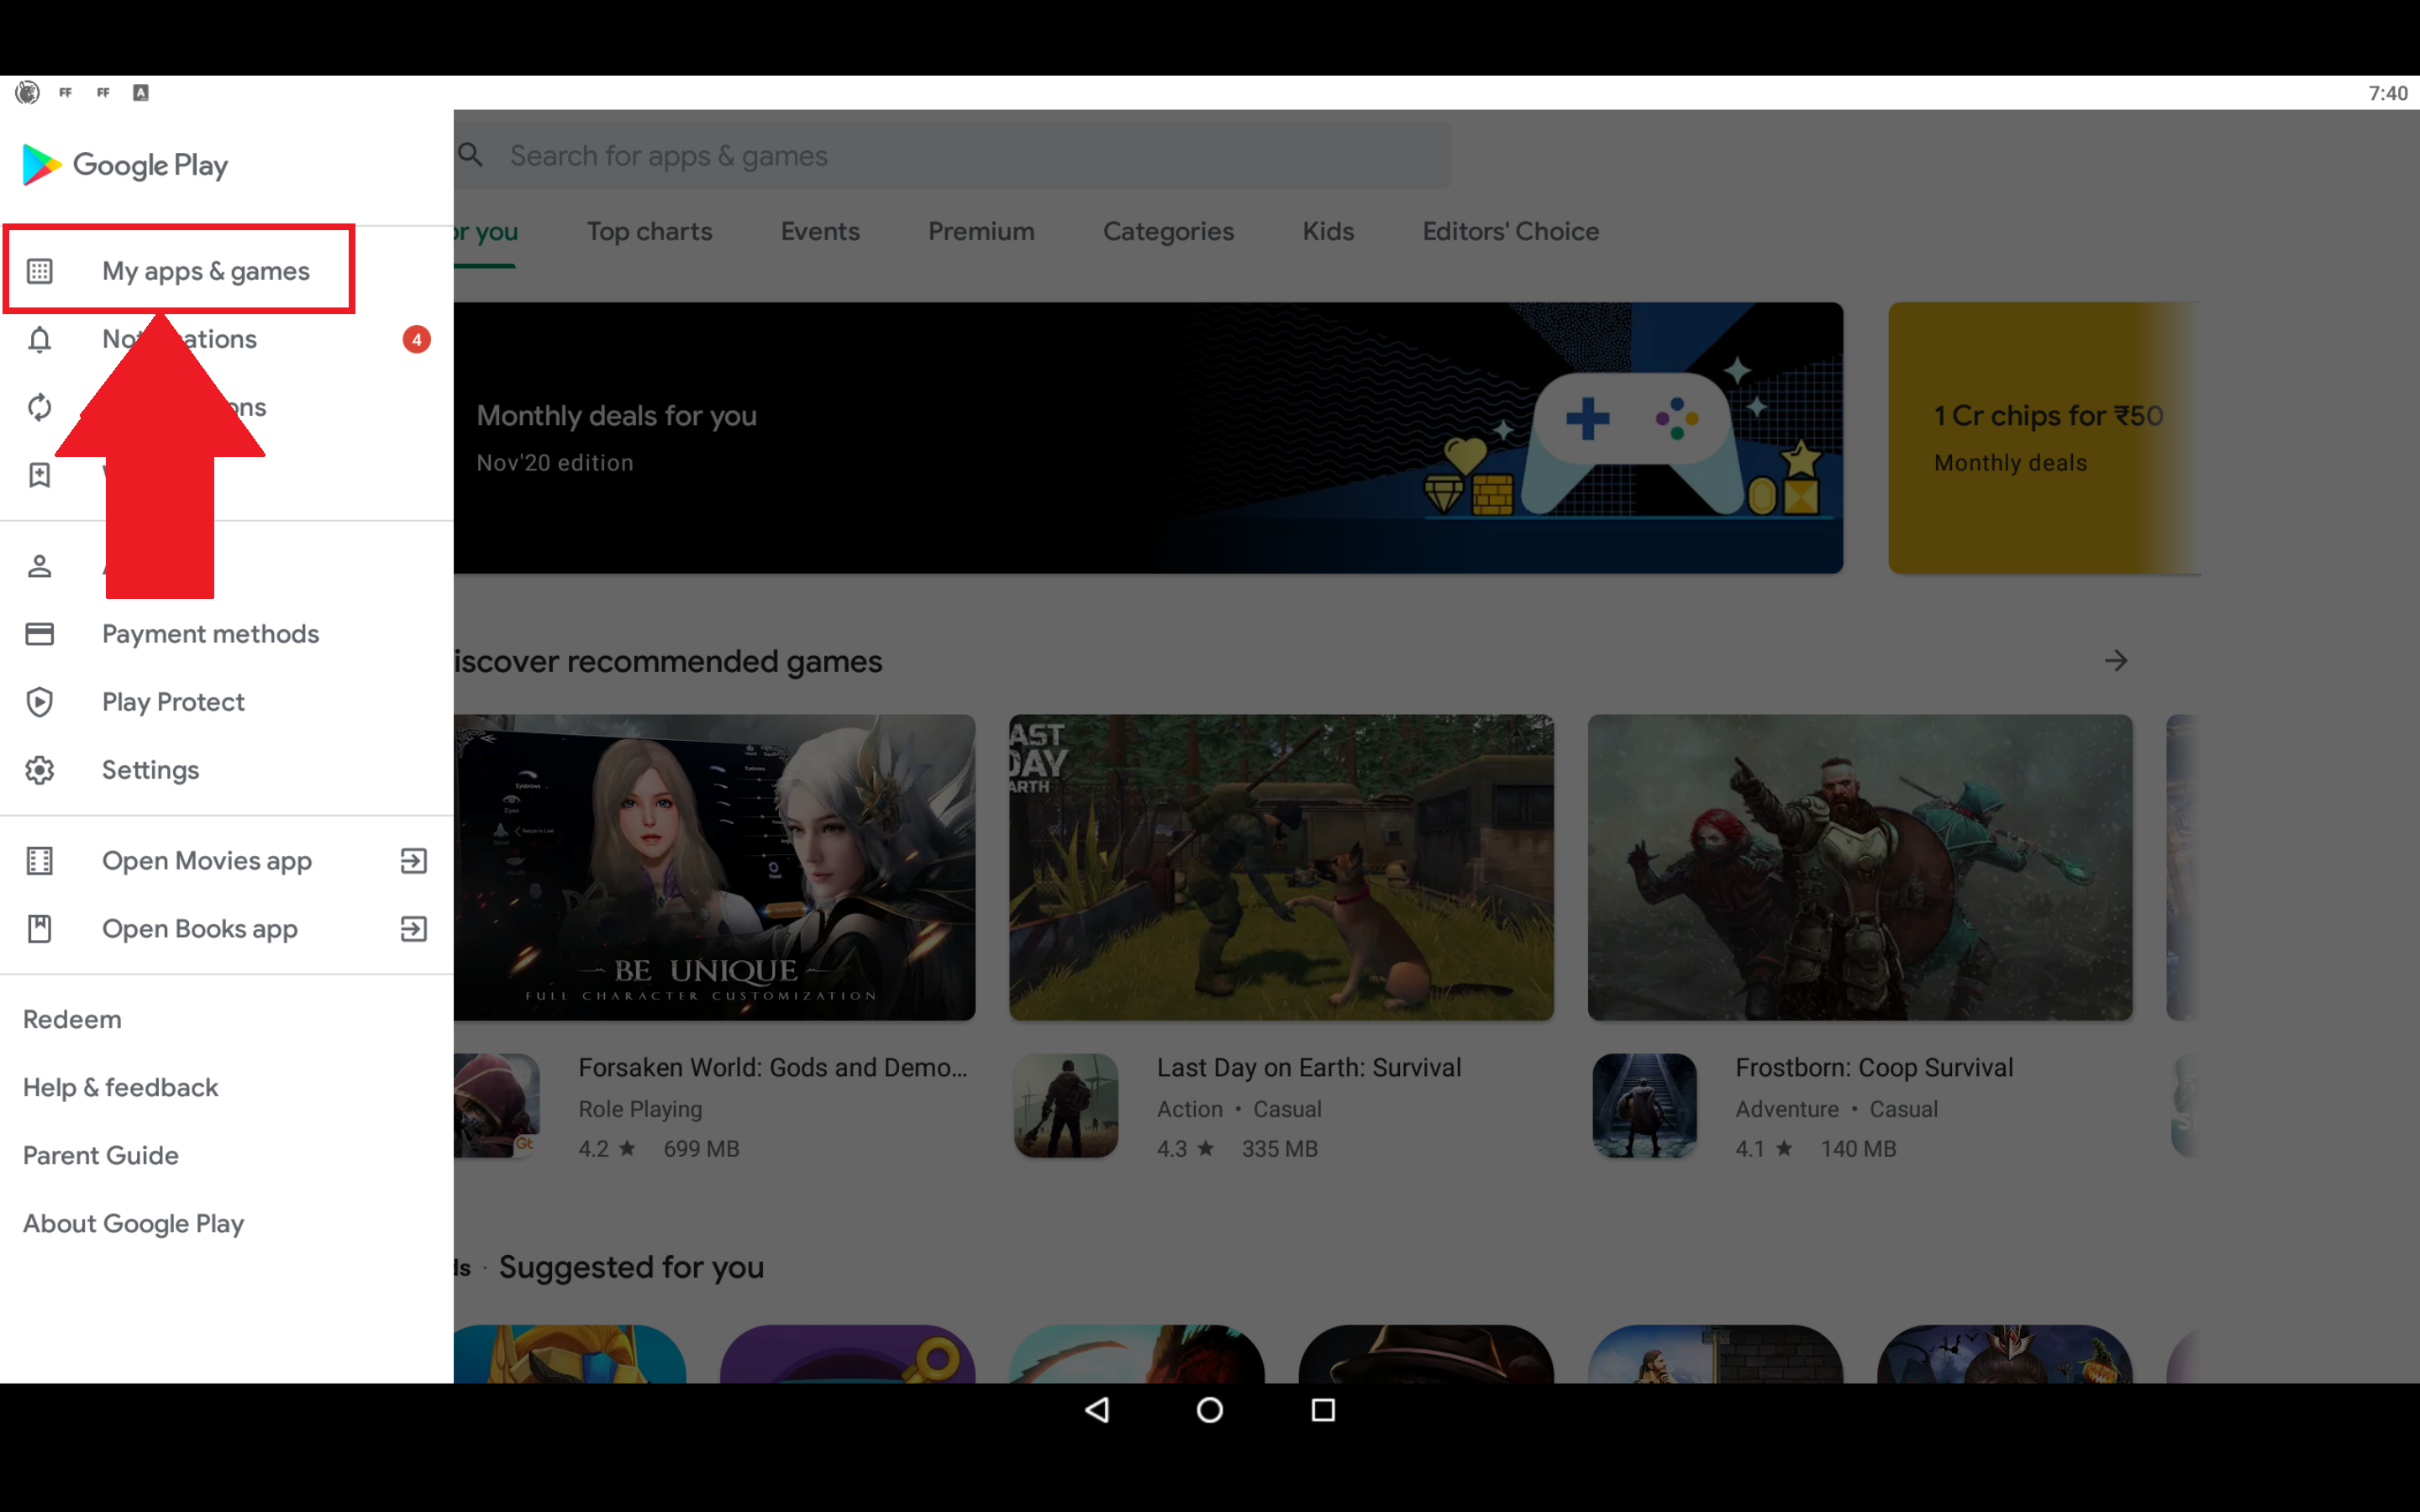
Task: Click the first status bar circular icon
Action: pyautogui.click(x=27, y=93)
